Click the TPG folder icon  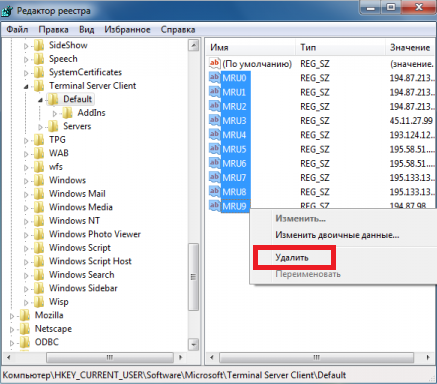coord(39,140)
